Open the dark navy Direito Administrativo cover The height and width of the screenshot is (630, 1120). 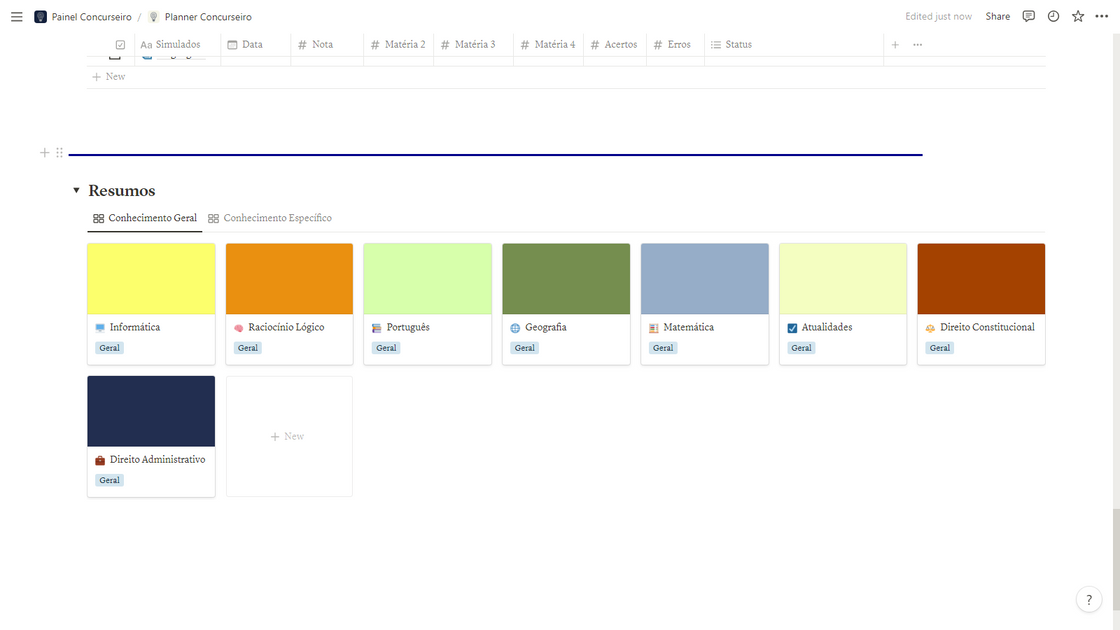point(151,411)
